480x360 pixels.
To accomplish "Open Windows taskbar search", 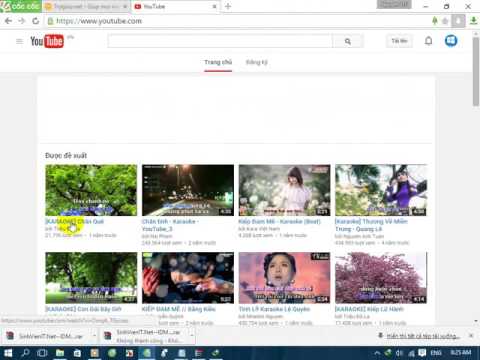I will pyautogui.click(x=25, y=353).
